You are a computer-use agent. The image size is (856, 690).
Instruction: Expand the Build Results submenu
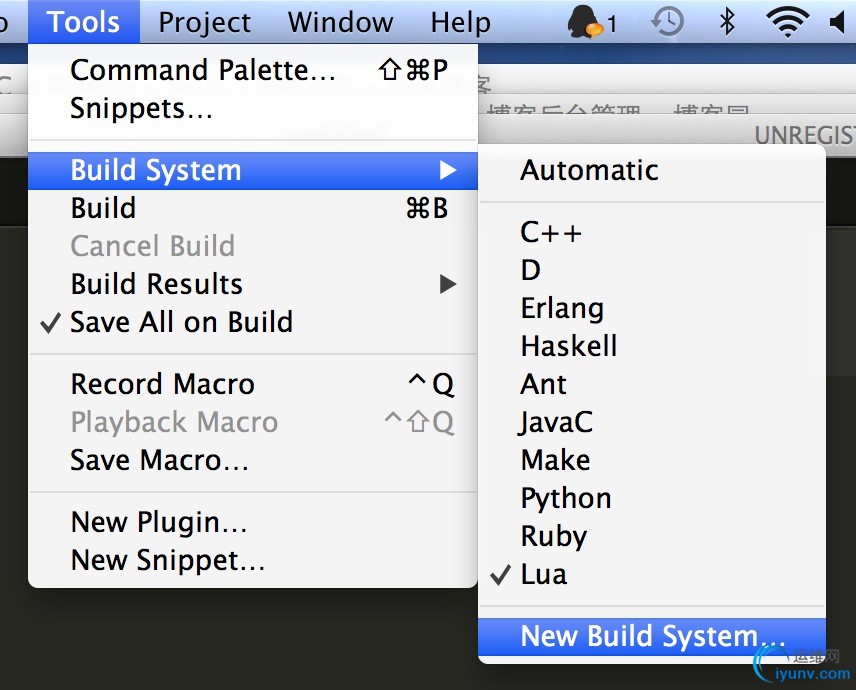point(156,284)
